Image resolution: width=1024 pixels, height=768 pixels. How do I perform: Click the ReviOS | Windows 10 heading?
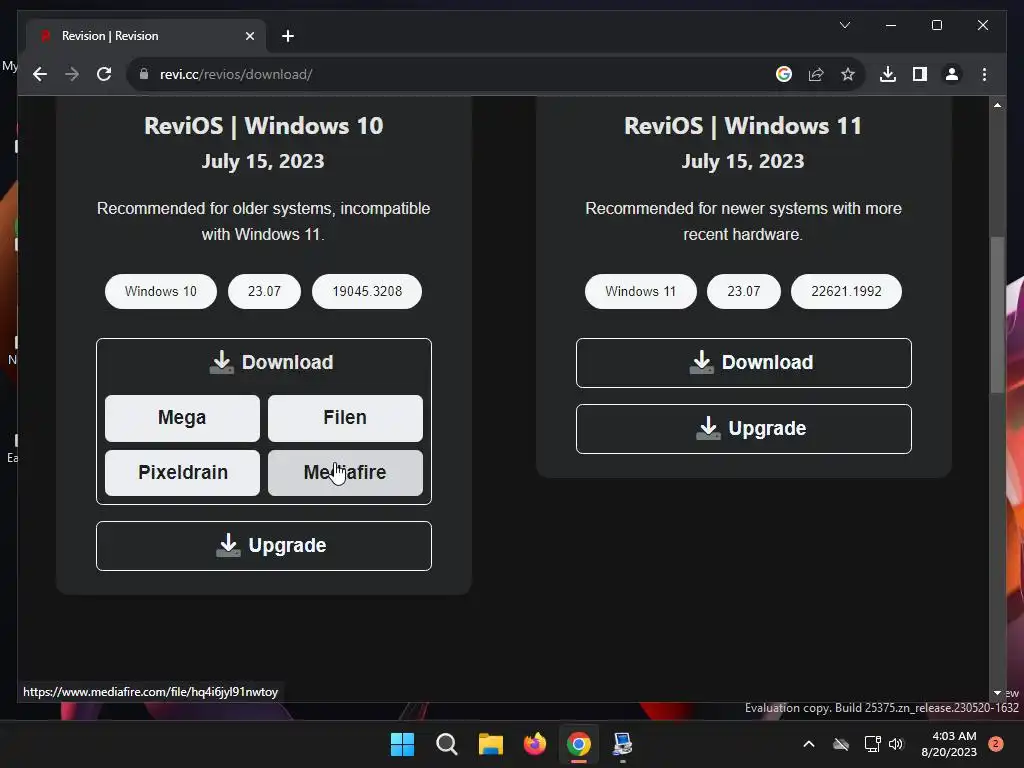pyautogui.click(x=264, y=125)
